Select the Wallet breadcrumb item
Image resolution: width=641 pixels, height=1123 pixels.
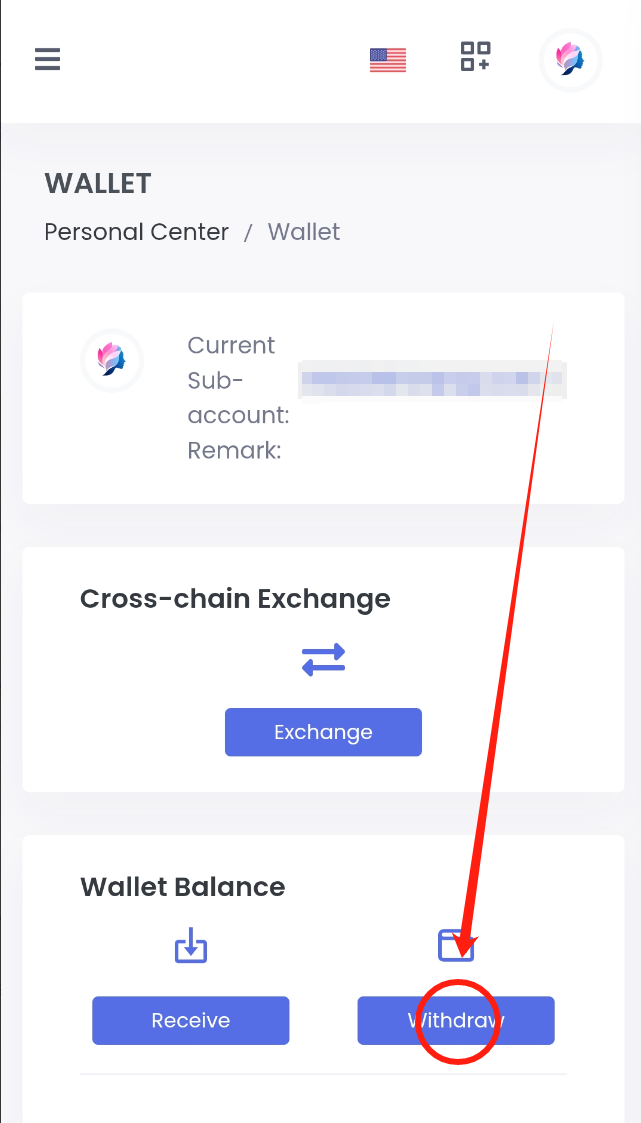tap(304, 232)
